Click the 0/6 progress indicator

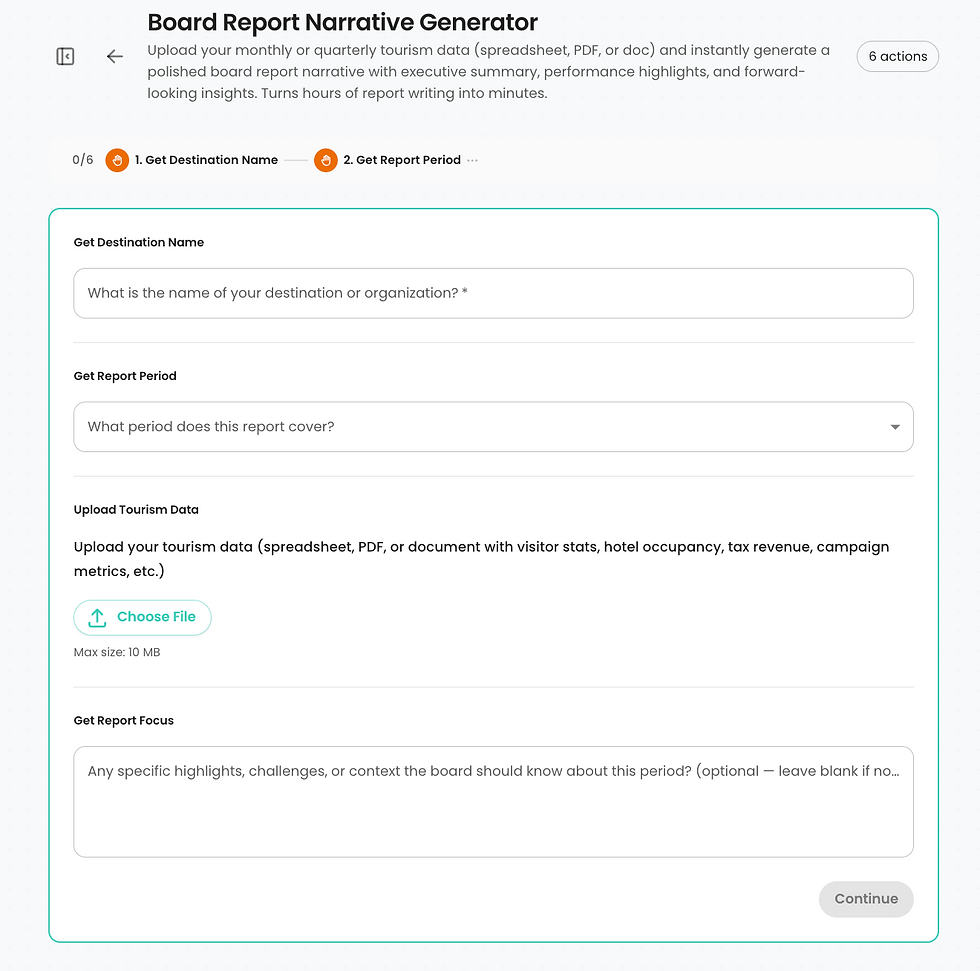coord(81,160)
